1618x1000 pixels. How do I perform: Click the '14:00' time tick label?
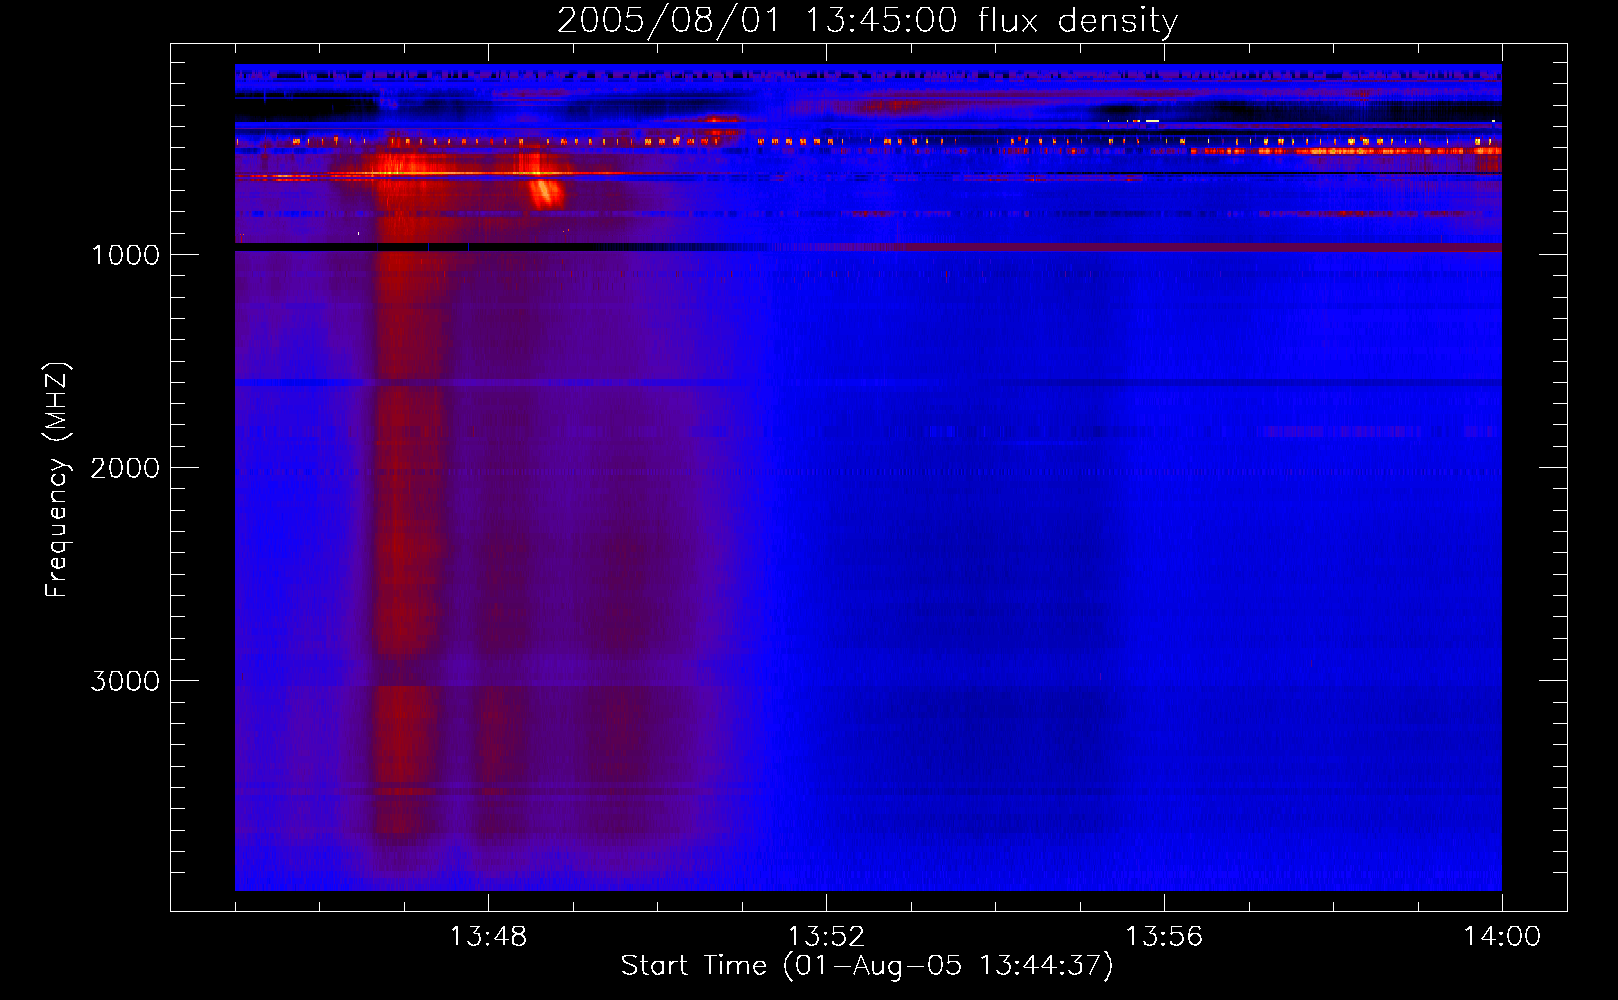(1502, 937)
